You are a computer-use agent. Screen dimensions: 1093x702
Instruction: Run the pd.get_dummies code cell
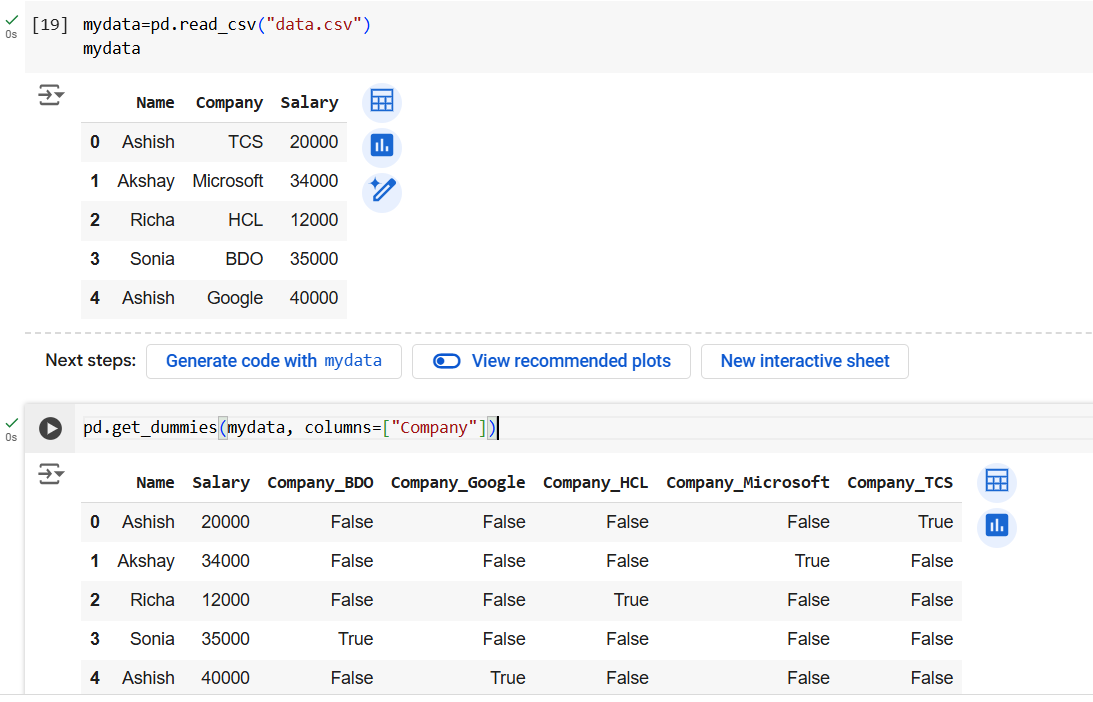point(50,428)
